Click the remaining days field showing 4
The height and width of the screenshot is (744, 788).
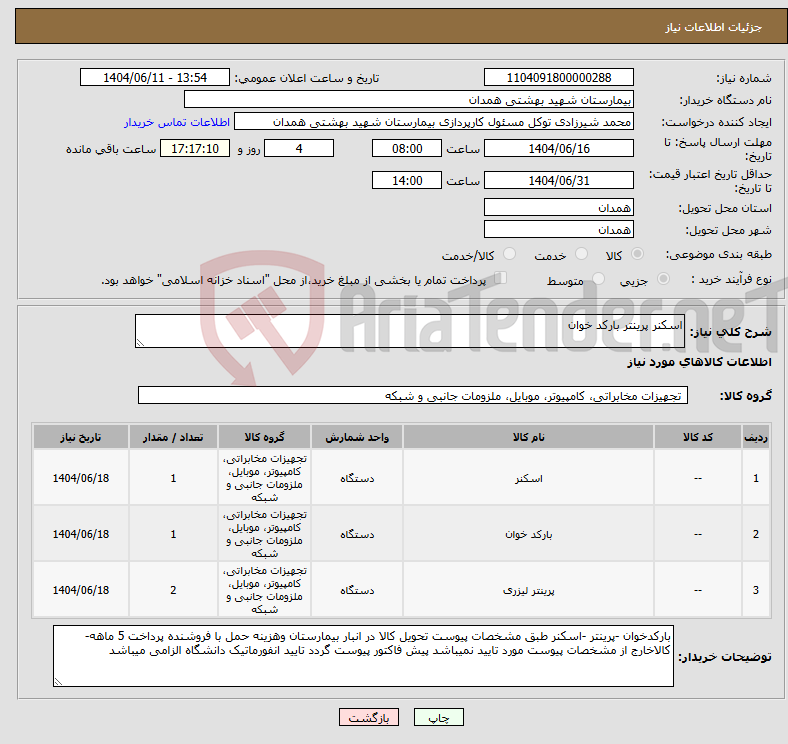tap(299, 148)
